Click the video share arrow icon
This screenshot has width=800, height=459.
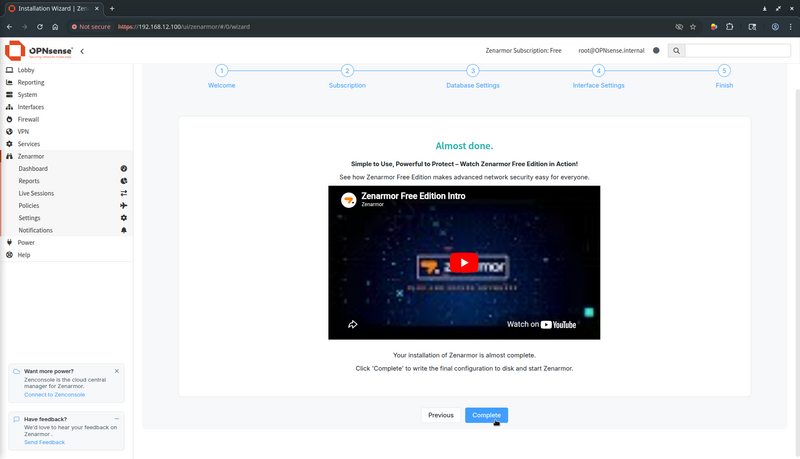(353, 324)
